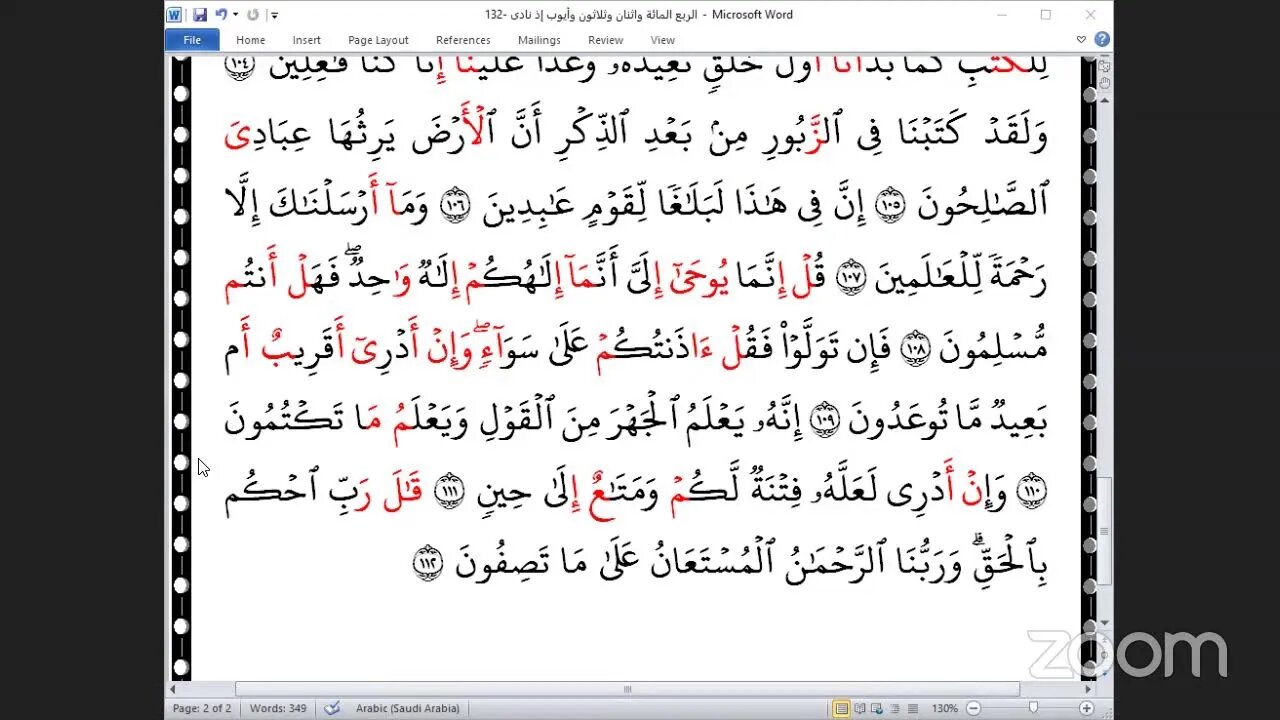Open the File tab

192,40
